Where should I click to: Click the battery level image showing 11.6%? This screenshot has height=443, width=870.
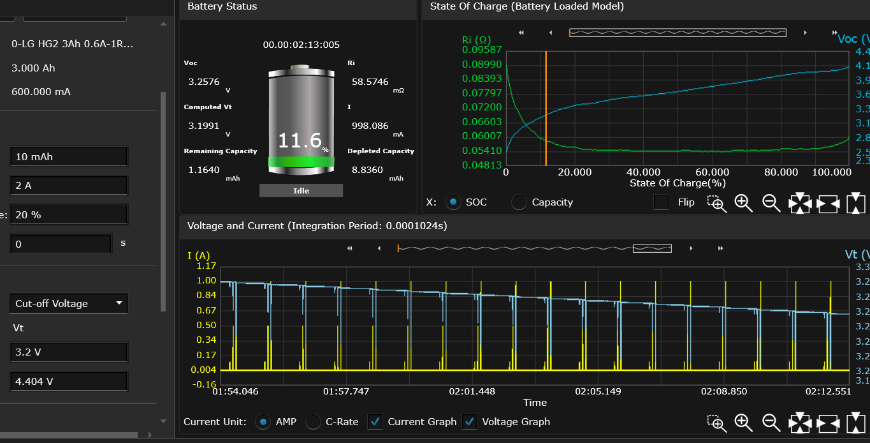click(301, 120)
